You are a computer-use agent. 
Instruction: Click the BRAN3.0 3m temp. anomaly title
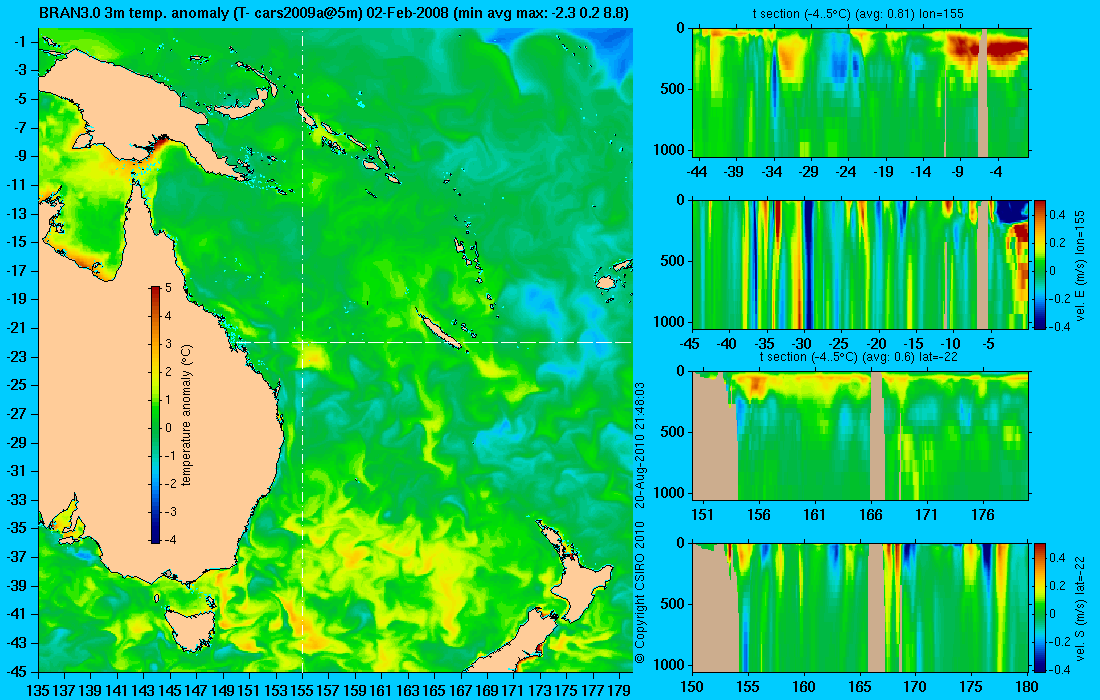coord(333,13)
